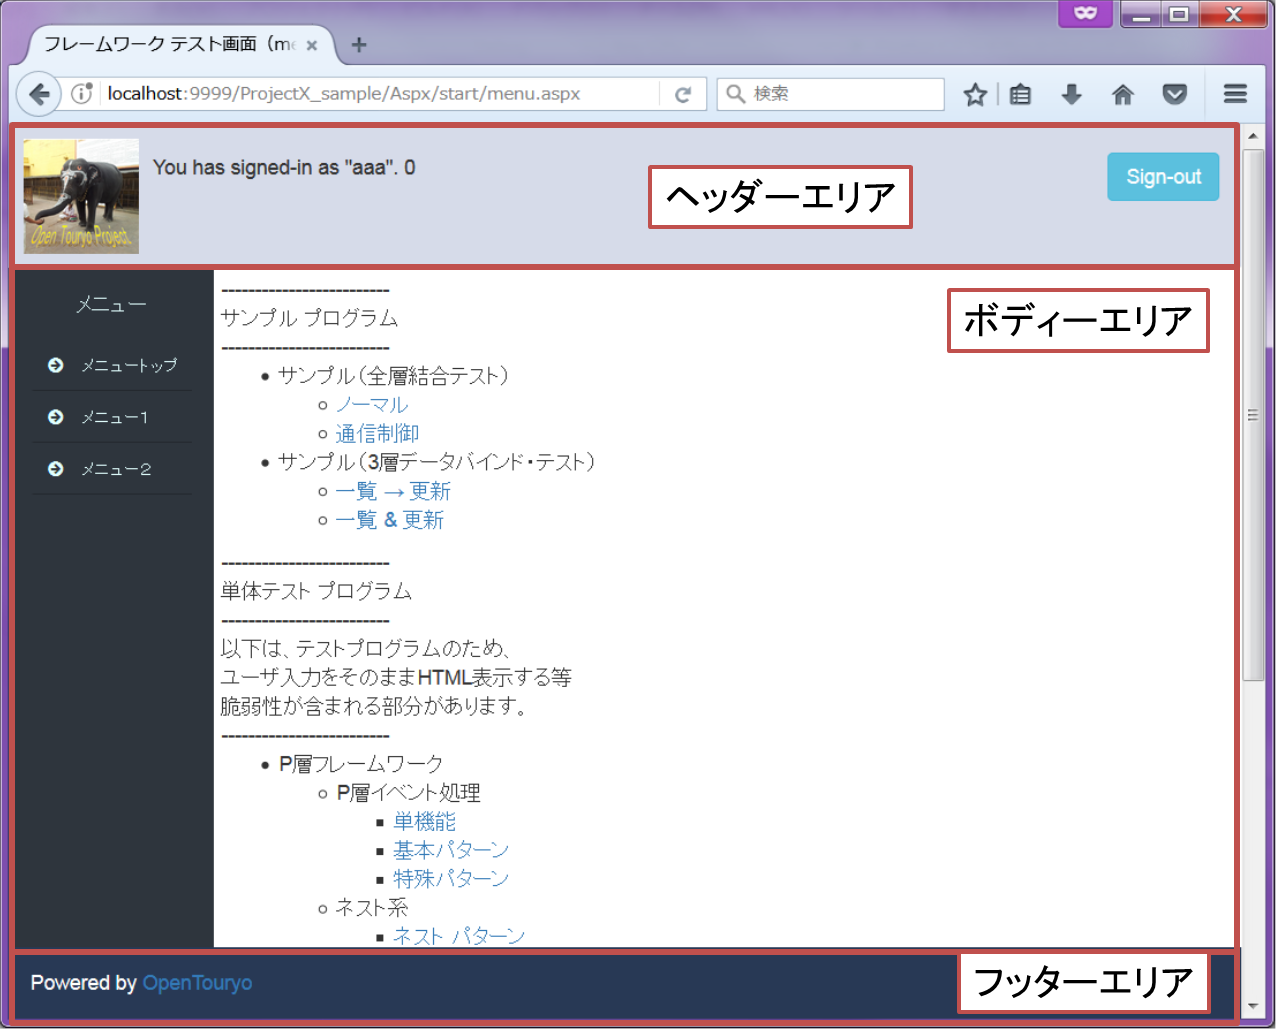Open a new tab with the plus button
Screen dimensions: 1276x1029
coord(357,45)
